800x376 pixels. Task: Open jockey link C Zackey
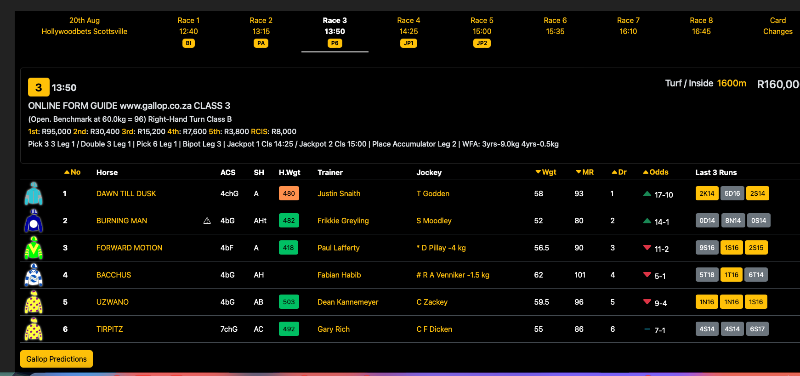[432, 303]
